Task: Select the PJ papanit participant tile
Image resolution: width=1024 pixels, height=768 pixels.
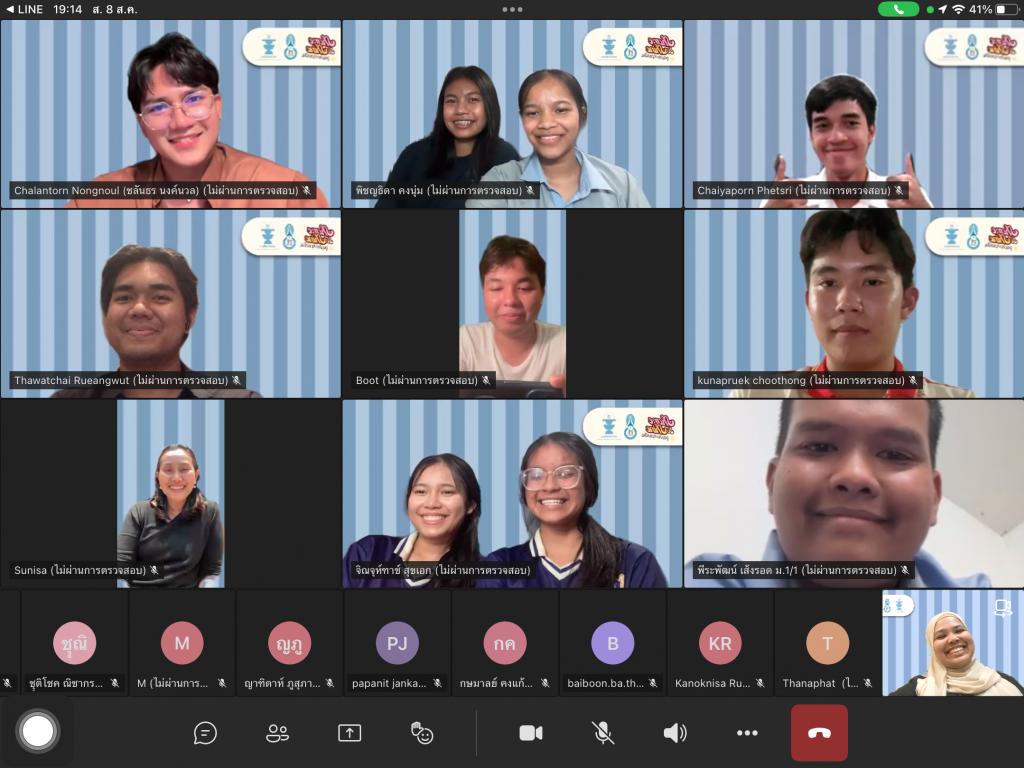Action: click(397, 643)
